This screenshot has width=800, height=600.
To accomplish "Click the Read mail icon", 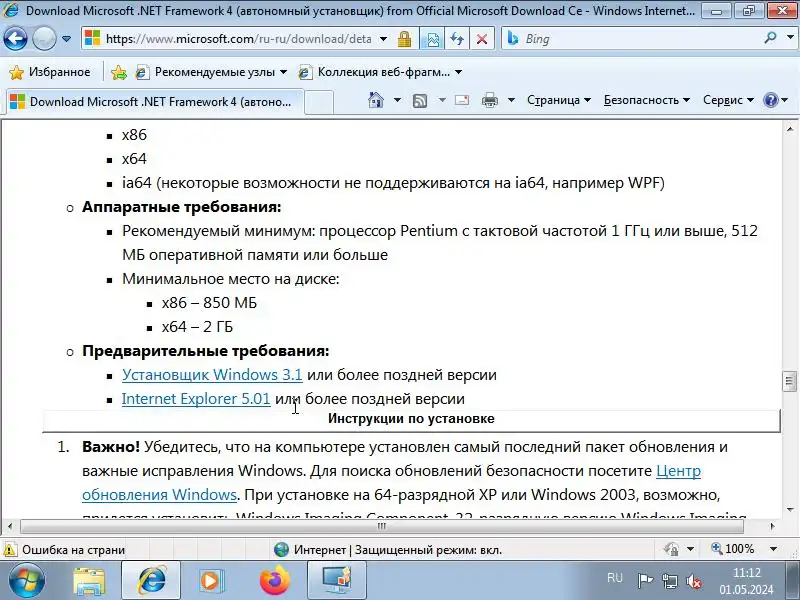I will pos(462,100).
